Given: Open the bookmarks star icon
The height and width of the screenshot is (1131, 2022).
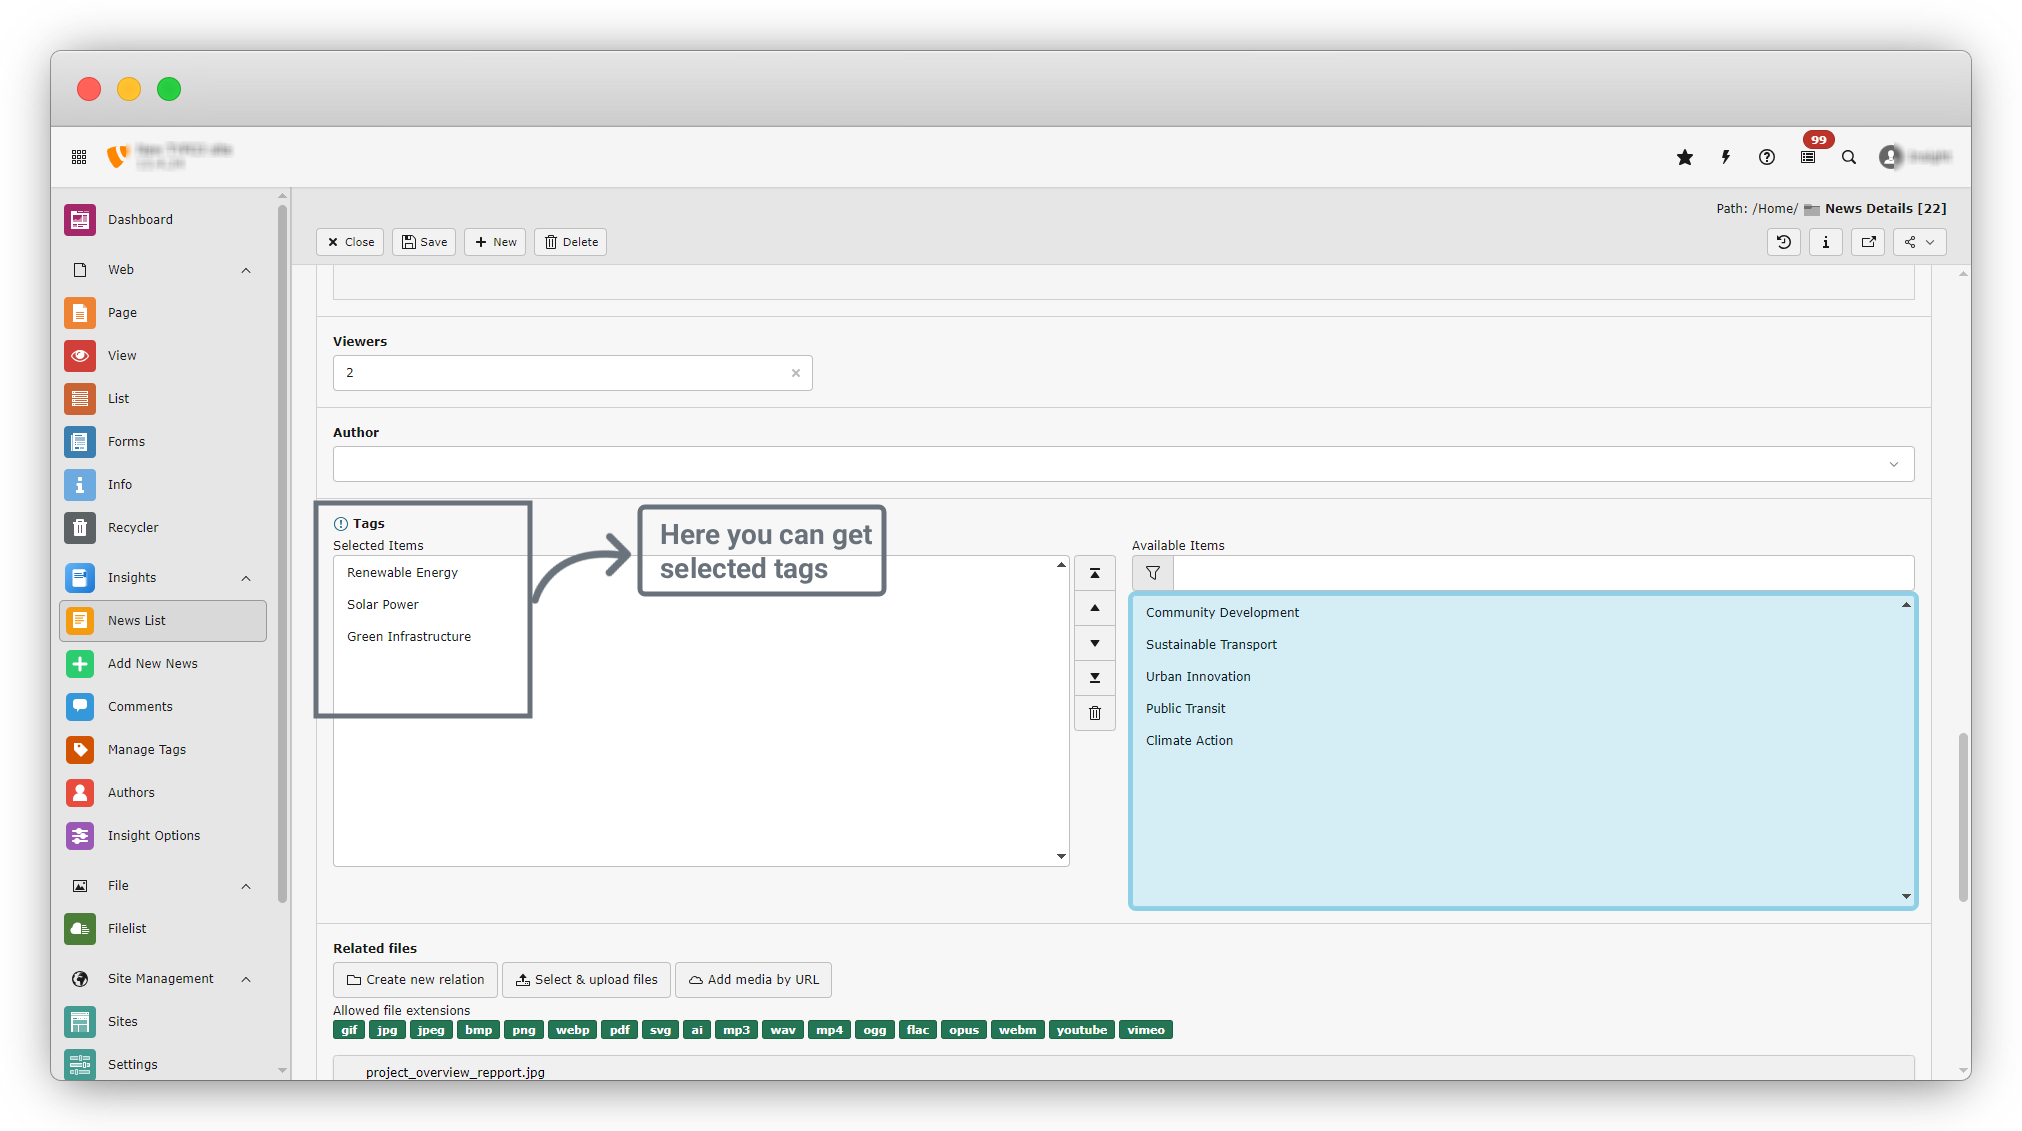Looking at the screenshot, I should [1685, 157].
